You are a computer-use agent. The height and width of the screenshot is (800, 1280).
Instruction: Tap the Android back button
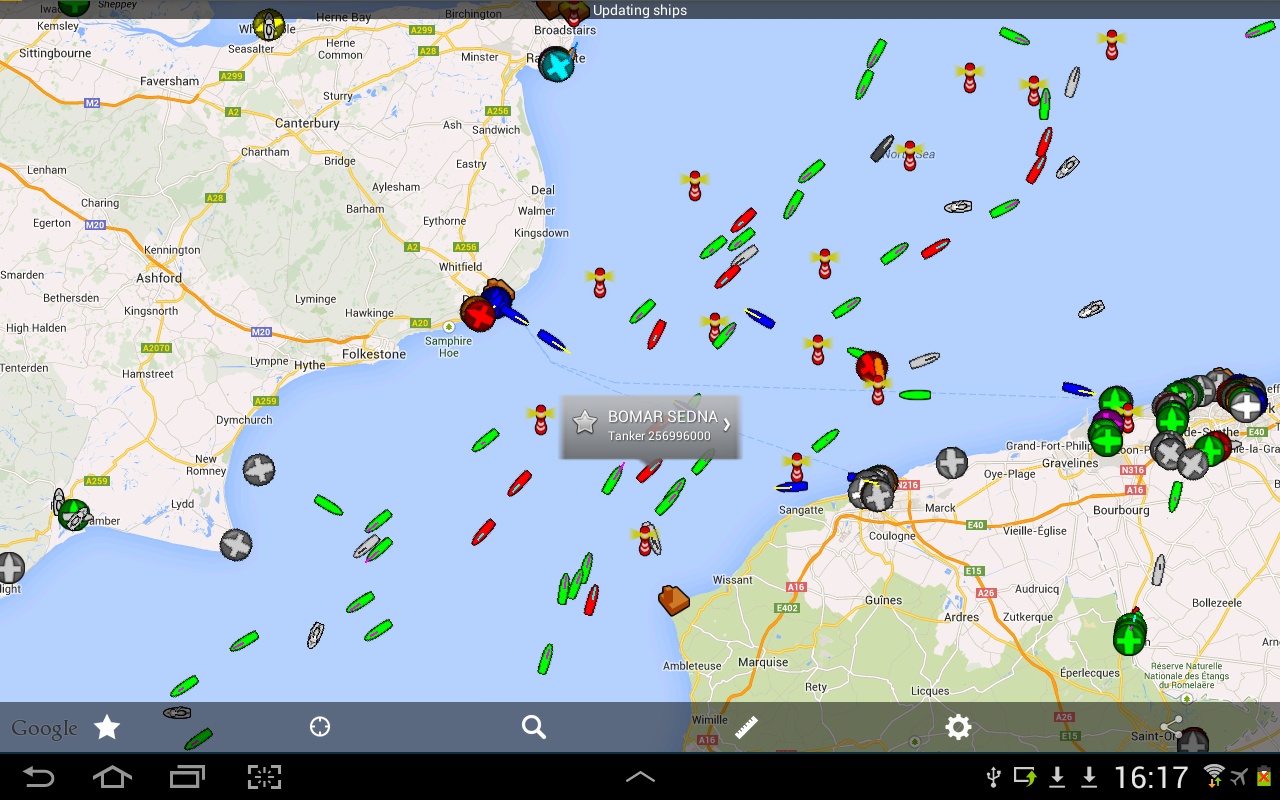pyautogui.click(x=38, y=777)
